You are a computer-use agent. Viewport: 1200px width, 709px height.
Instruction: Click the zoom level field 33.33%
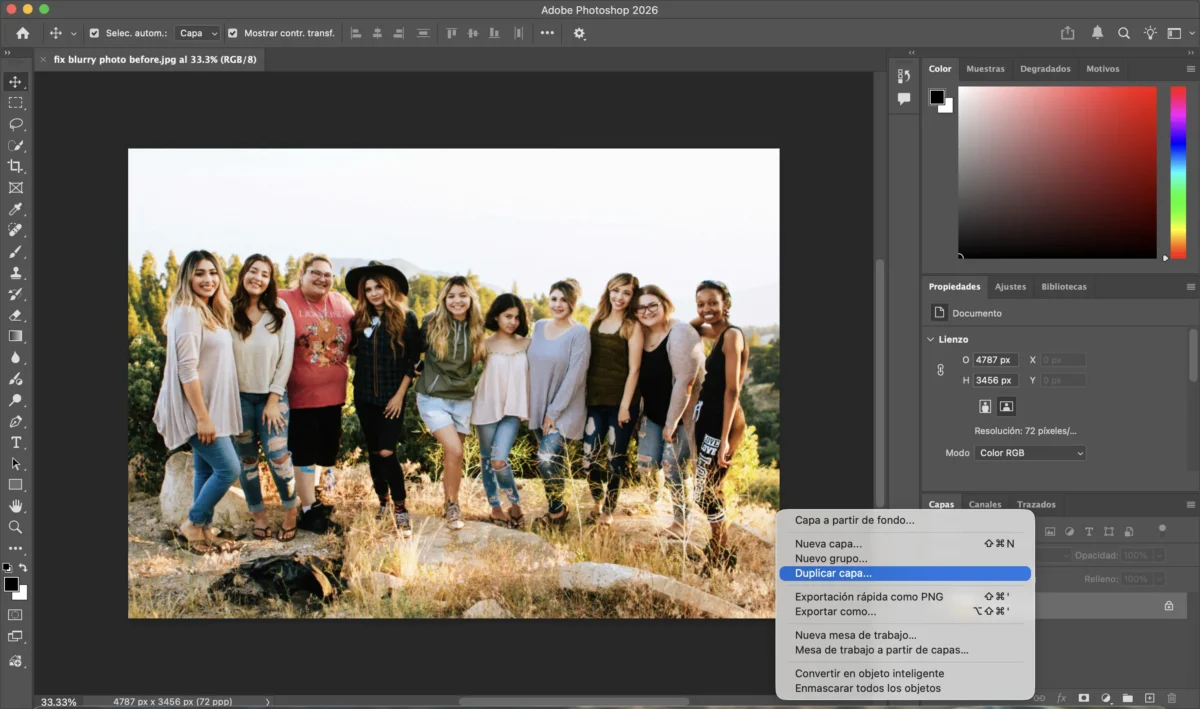[59, 702]
